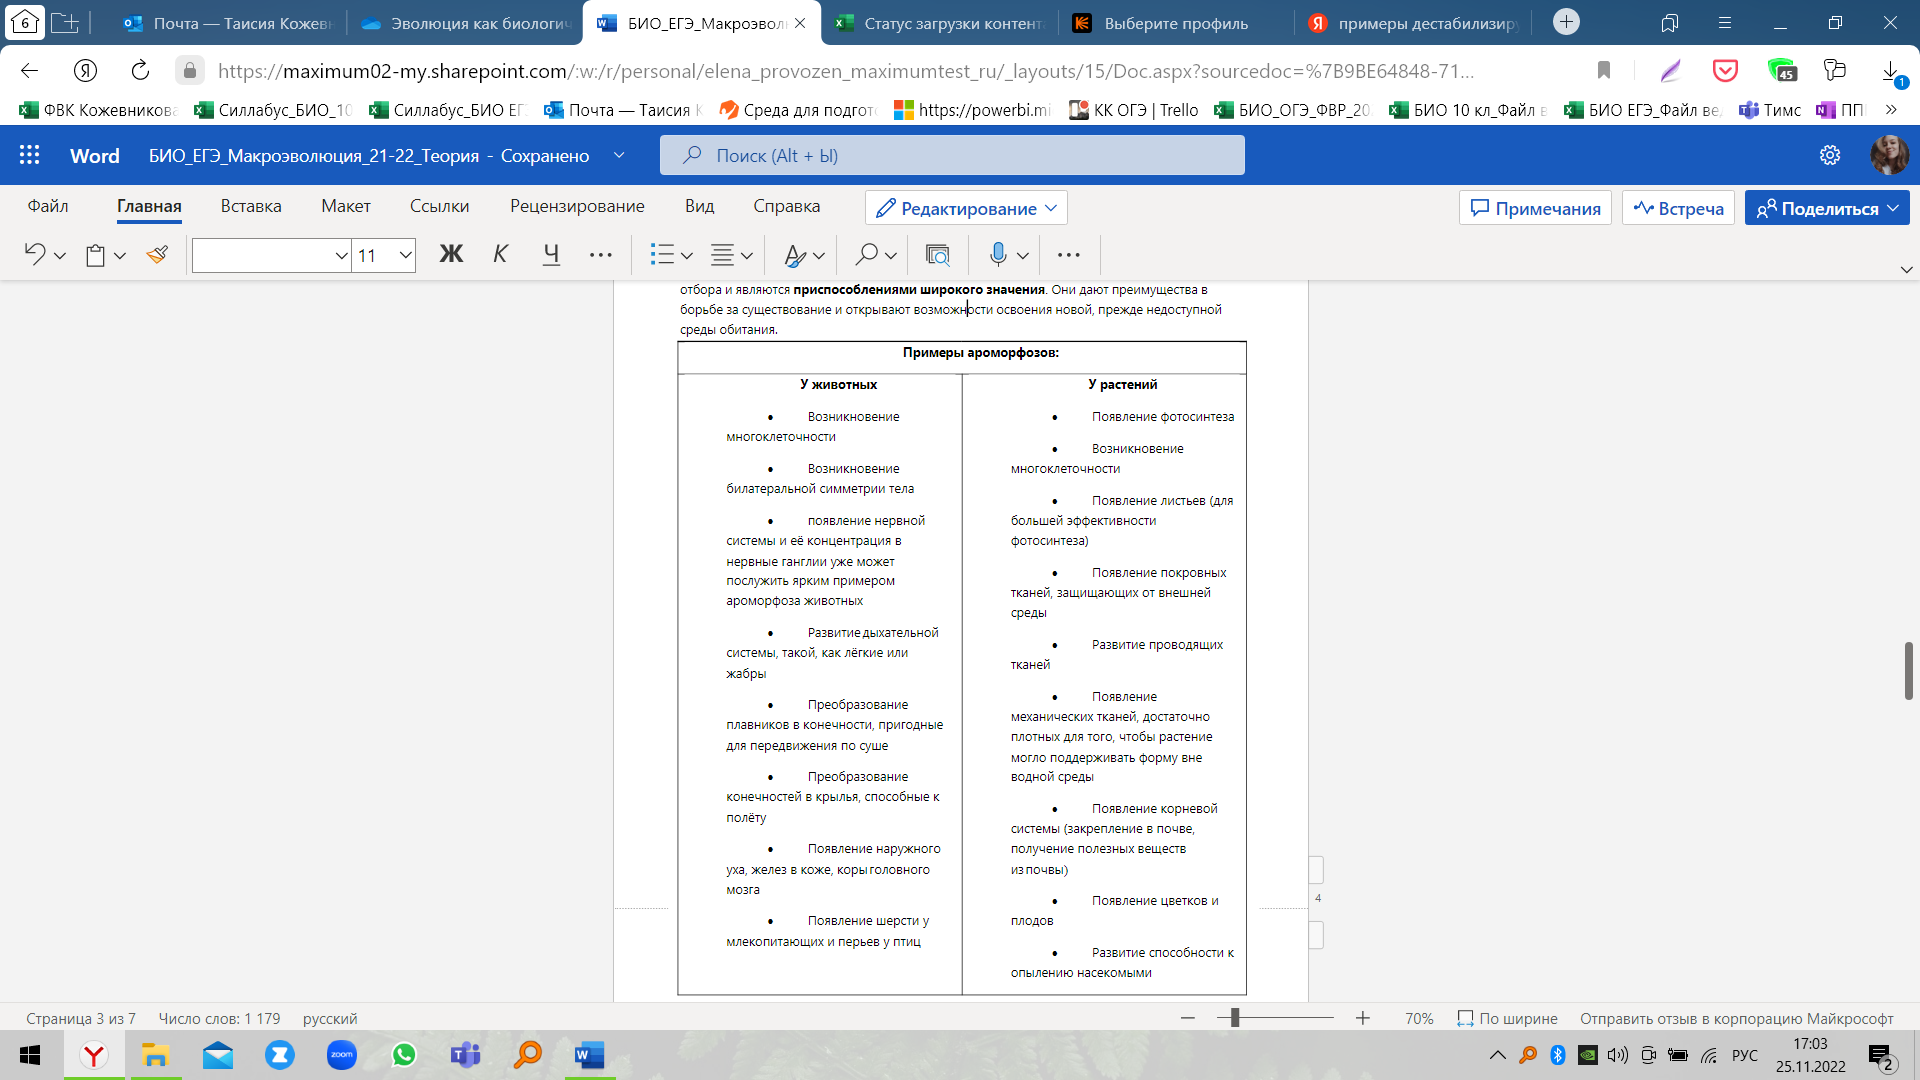
Task: Toggle underline formatting (Ч)
Action: coord(551,255)
